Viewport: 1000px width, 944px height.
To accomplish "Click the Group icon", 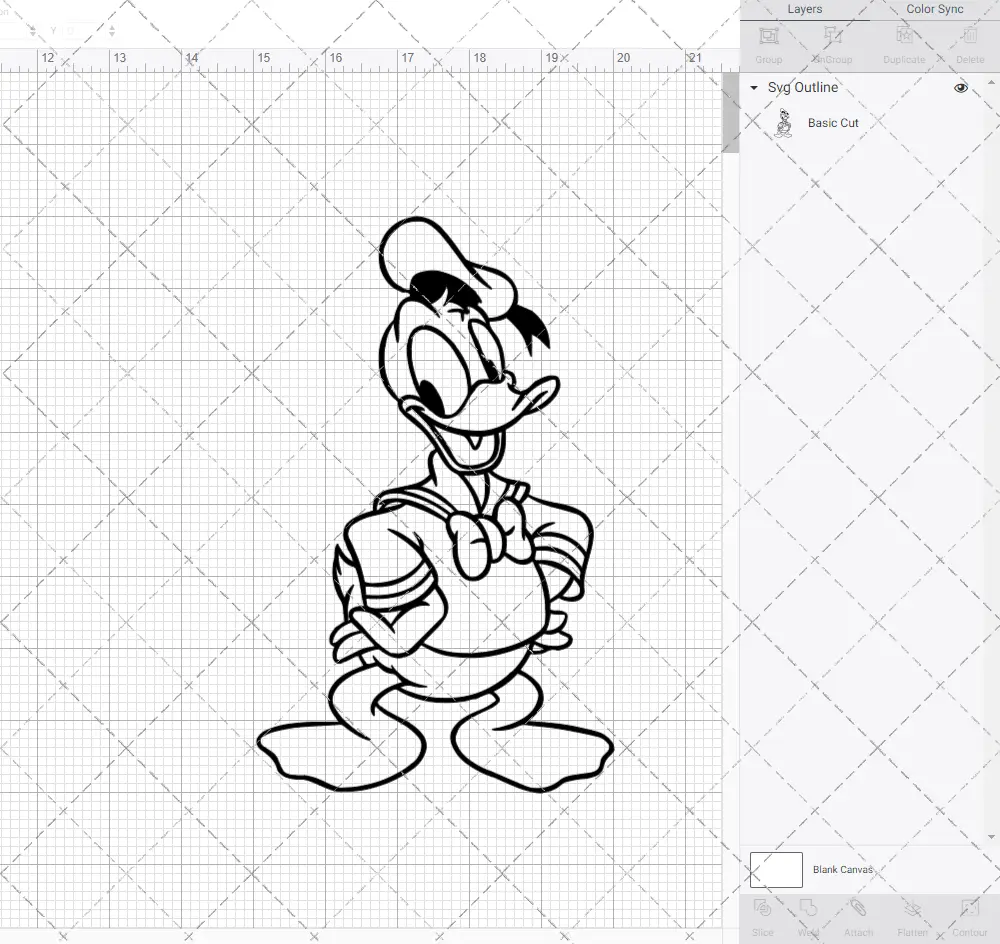I will tap(768, 45).
